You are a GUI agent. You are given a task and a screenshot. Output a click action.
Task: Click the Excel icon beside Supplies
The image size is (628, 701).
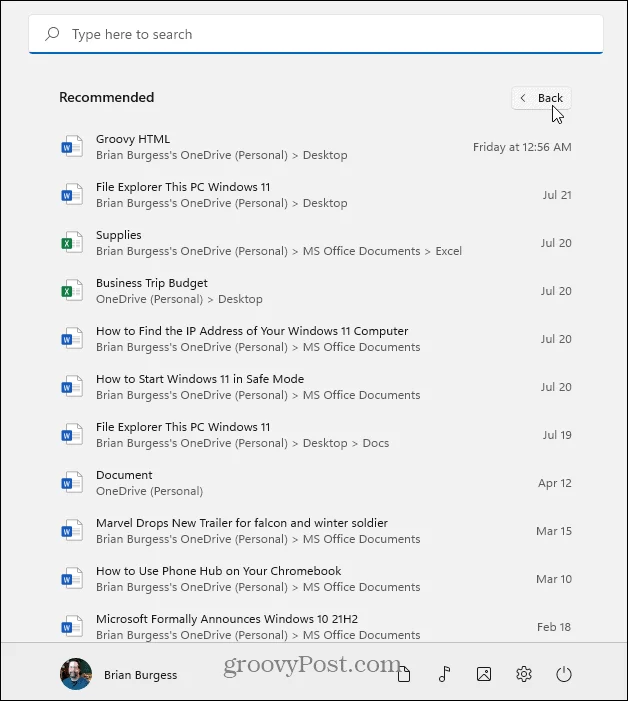coord(72,242)
